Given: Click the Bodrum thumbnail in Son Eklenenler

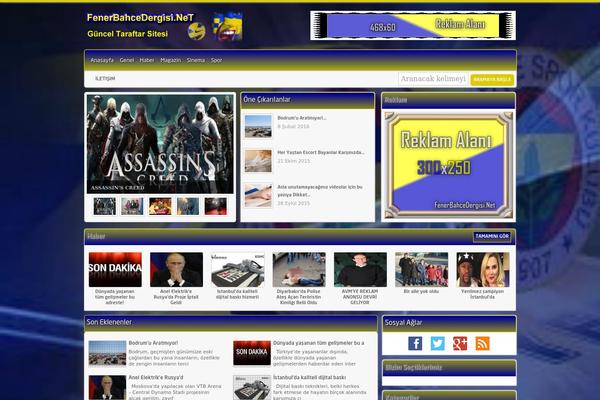Looking at the screenshot, I should tap(107, 353).
